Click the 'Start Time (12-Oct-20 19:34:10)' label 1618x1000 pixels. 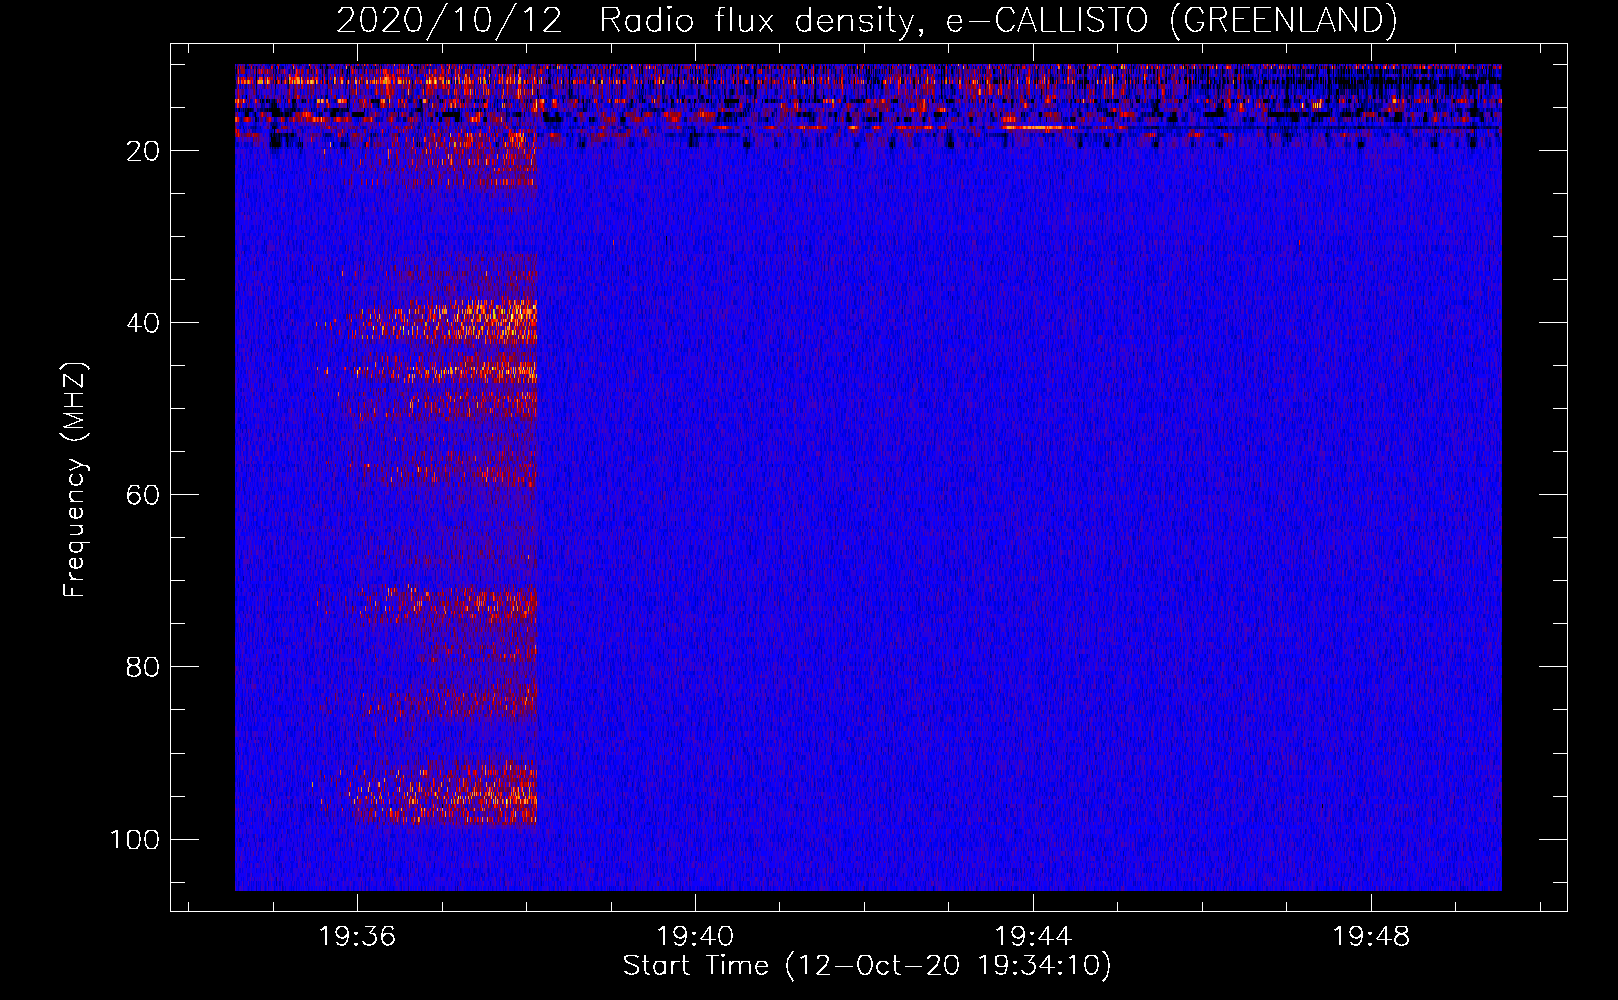[x=867, y=966]
